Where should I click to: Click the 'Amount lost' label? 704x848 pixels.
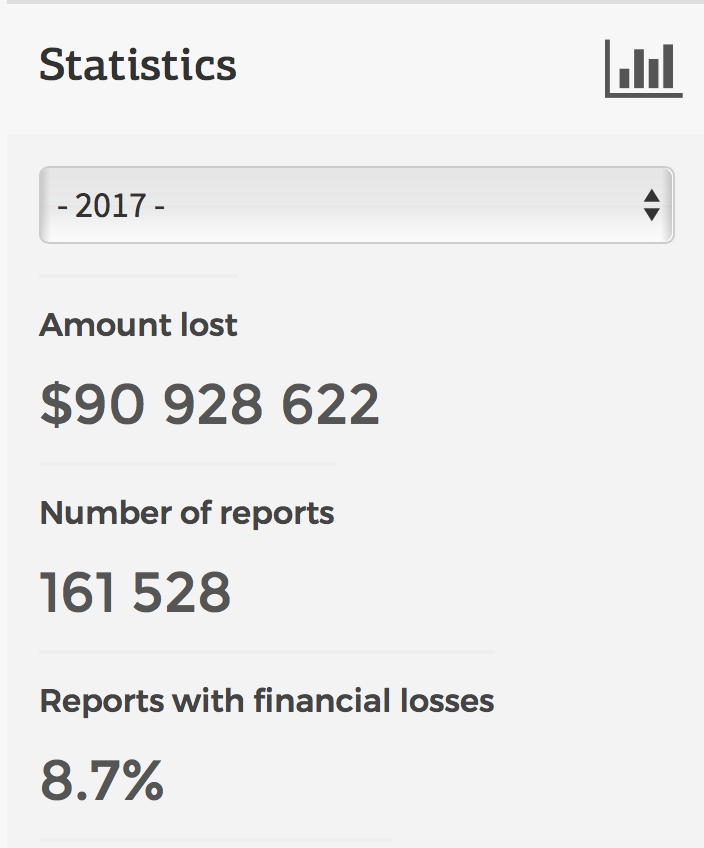pyautogui.click(x=139, y=325)
